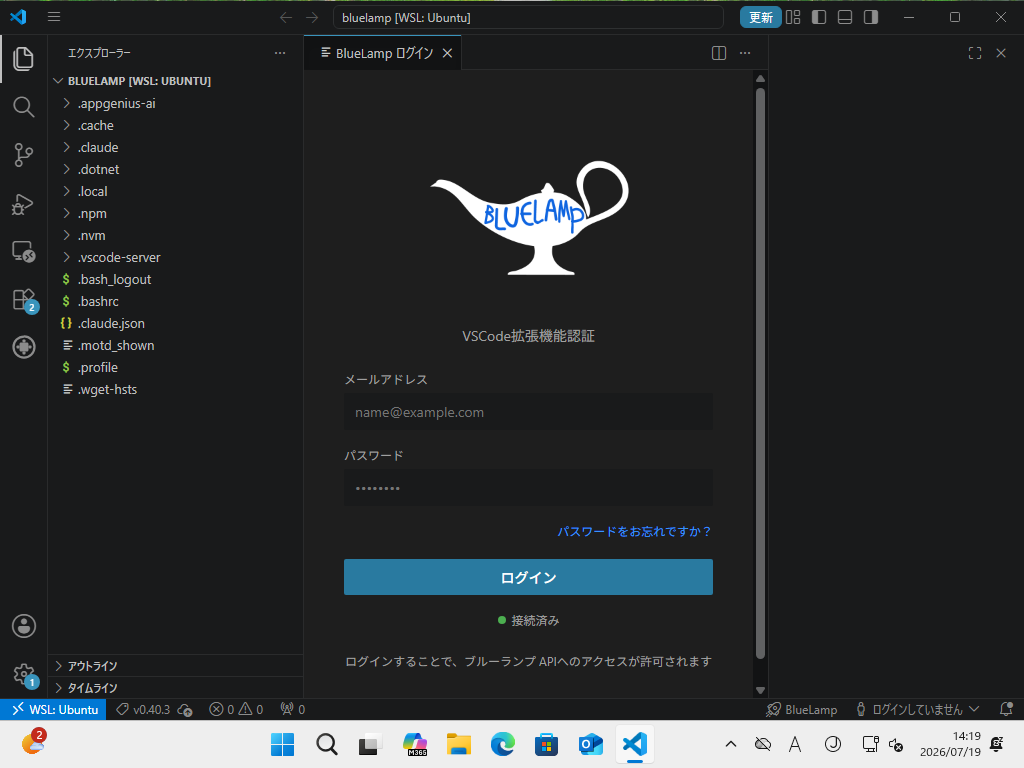The height and width of the screenshot is (768, 1024).
Task: Open the Windows Start menu
Action: pos(282,744)
